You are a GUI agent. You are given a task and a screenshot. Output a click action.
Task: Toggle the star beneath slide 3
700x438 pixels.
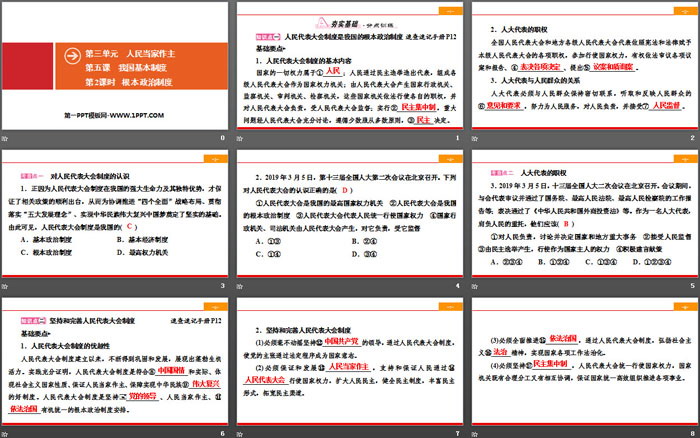click(x=5, y=286)
